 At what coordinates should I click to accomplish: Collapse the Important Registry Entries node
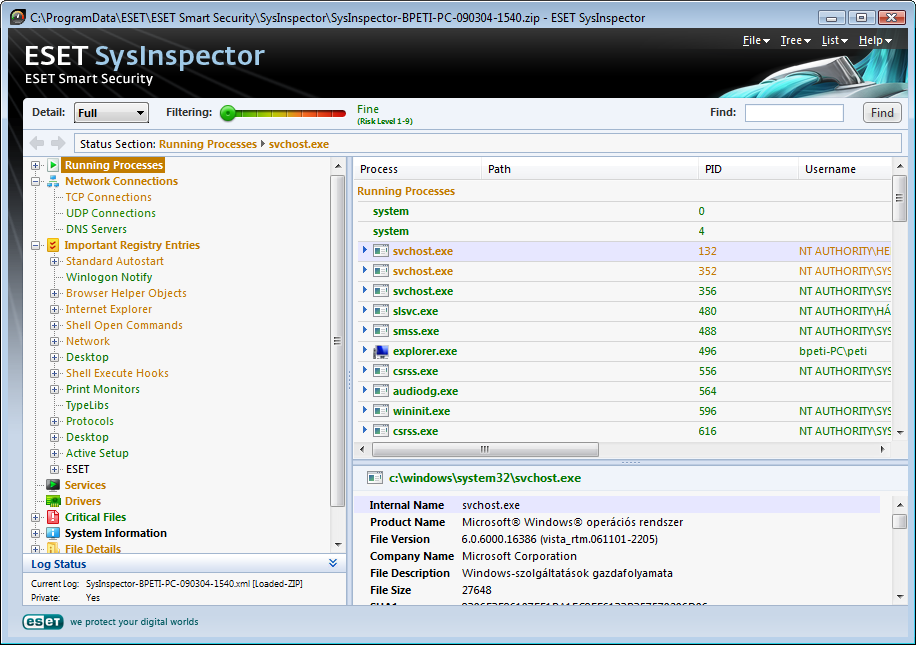36,245
